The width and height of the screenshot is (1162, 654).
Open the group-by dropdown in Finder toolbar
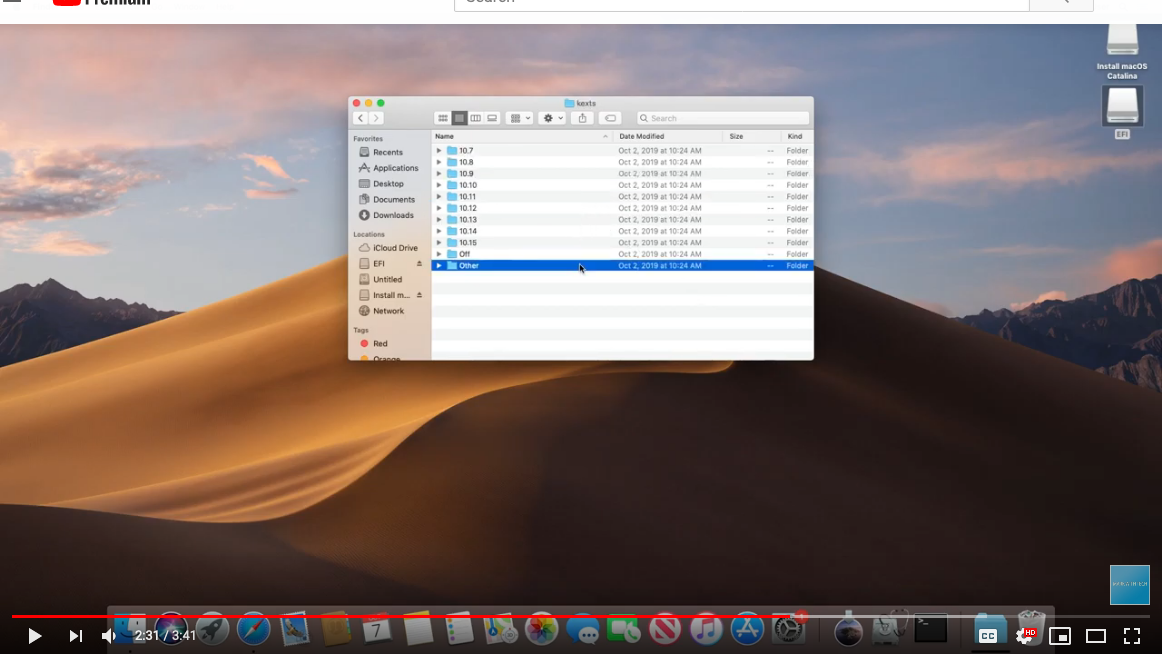[x=519, y=118]
